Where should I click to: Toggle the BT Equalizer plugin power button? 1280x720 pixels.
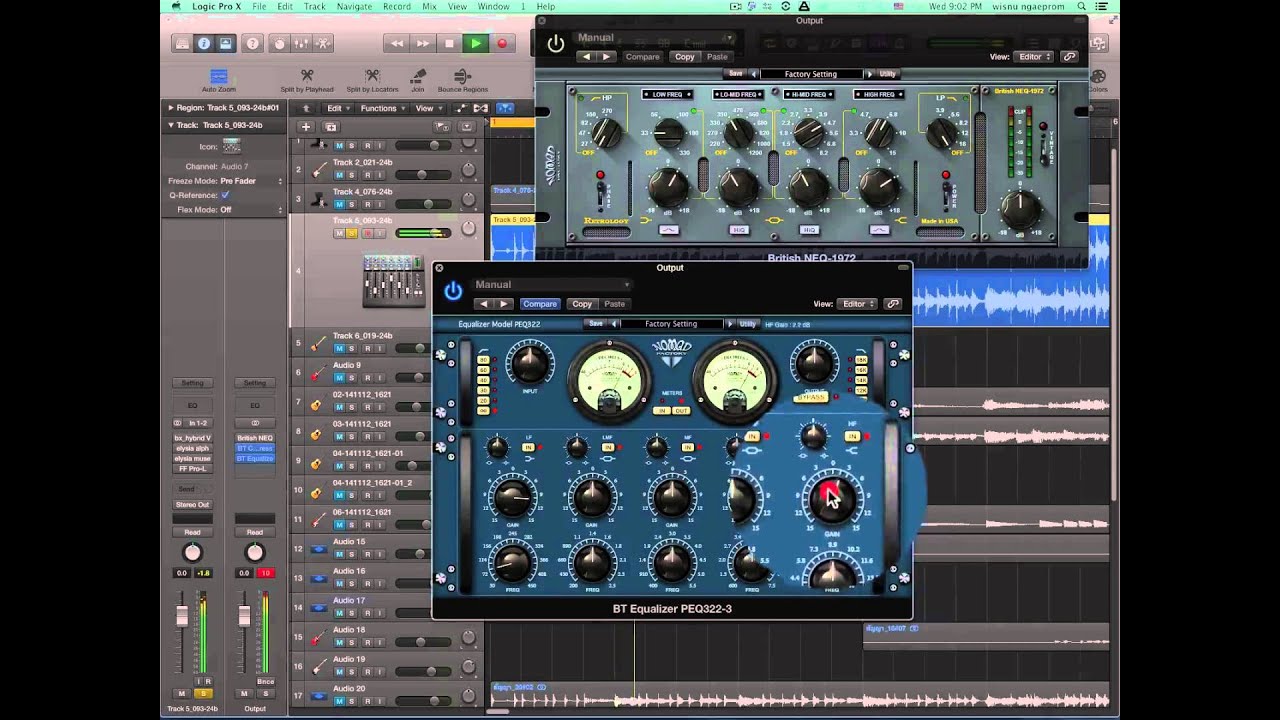453,291
